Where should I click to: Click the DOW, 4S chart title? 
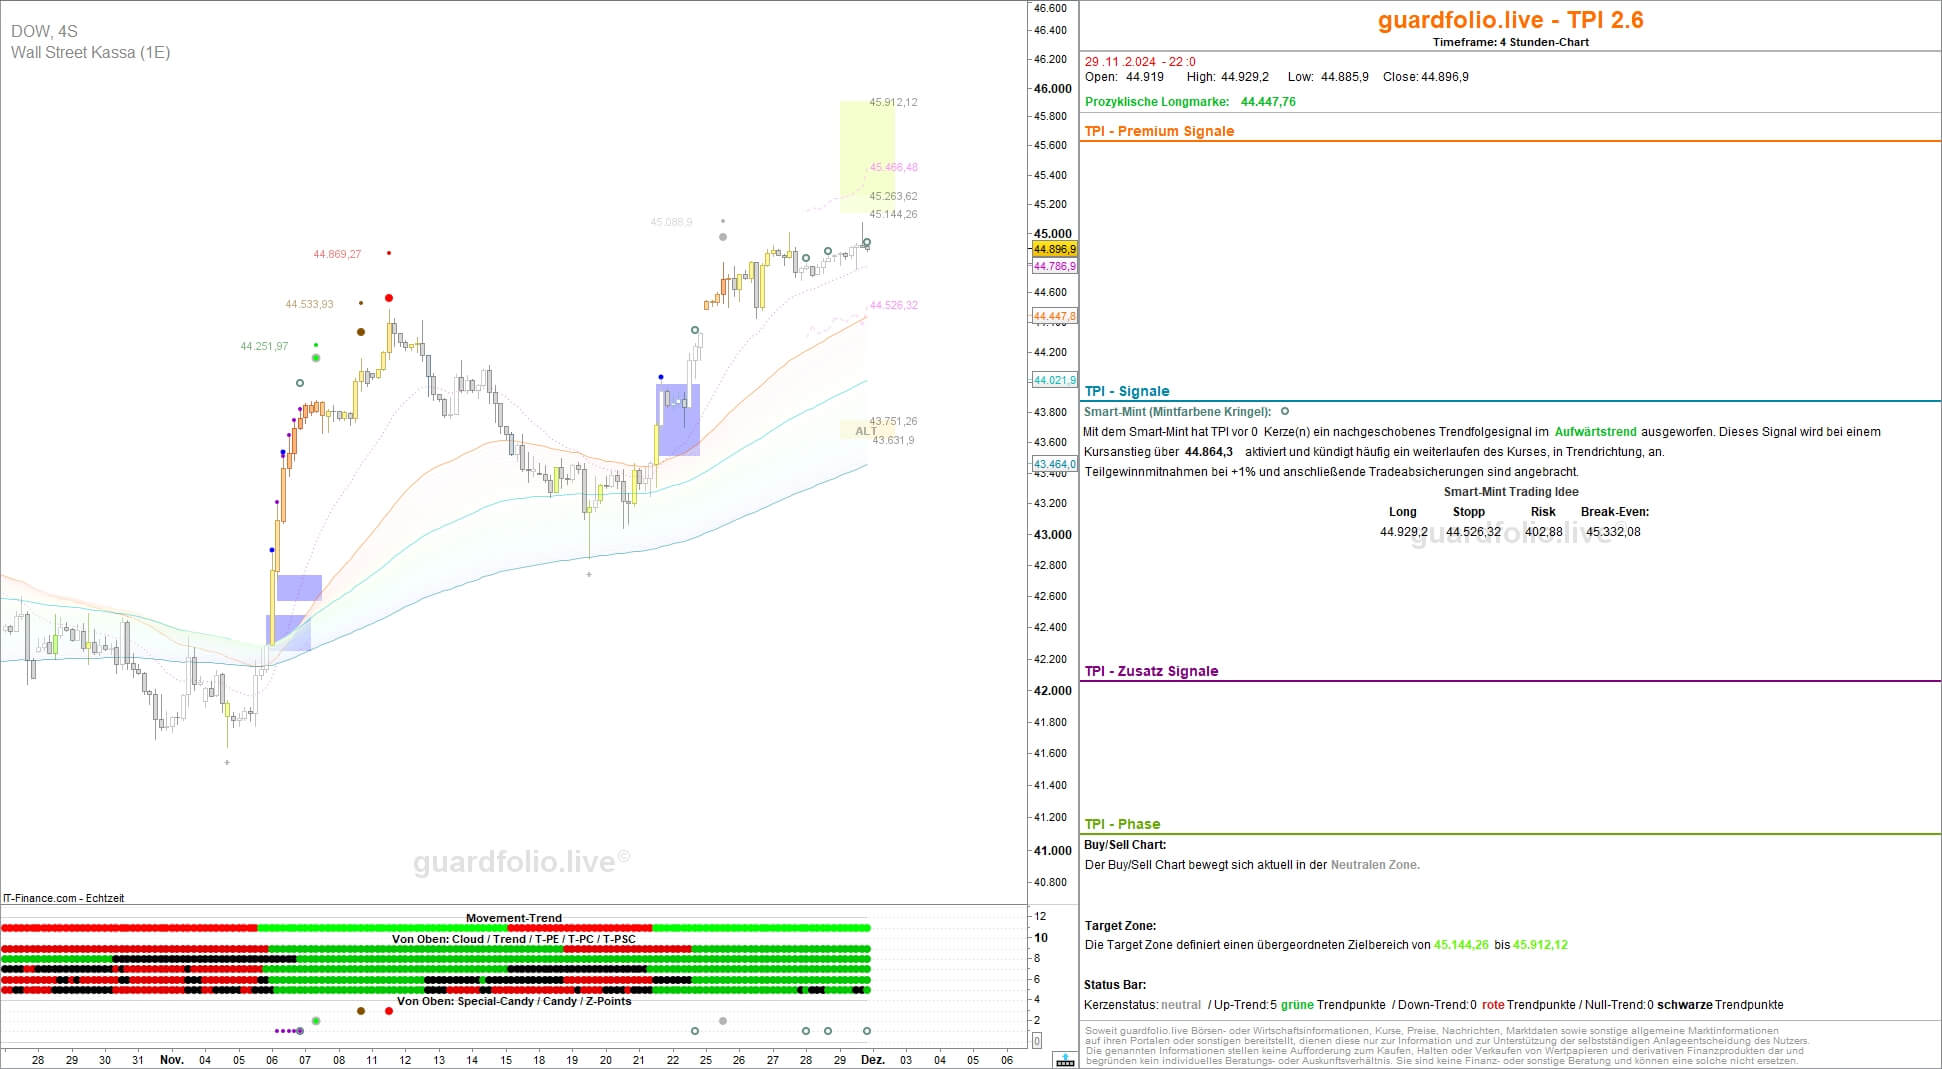[44, 31]
